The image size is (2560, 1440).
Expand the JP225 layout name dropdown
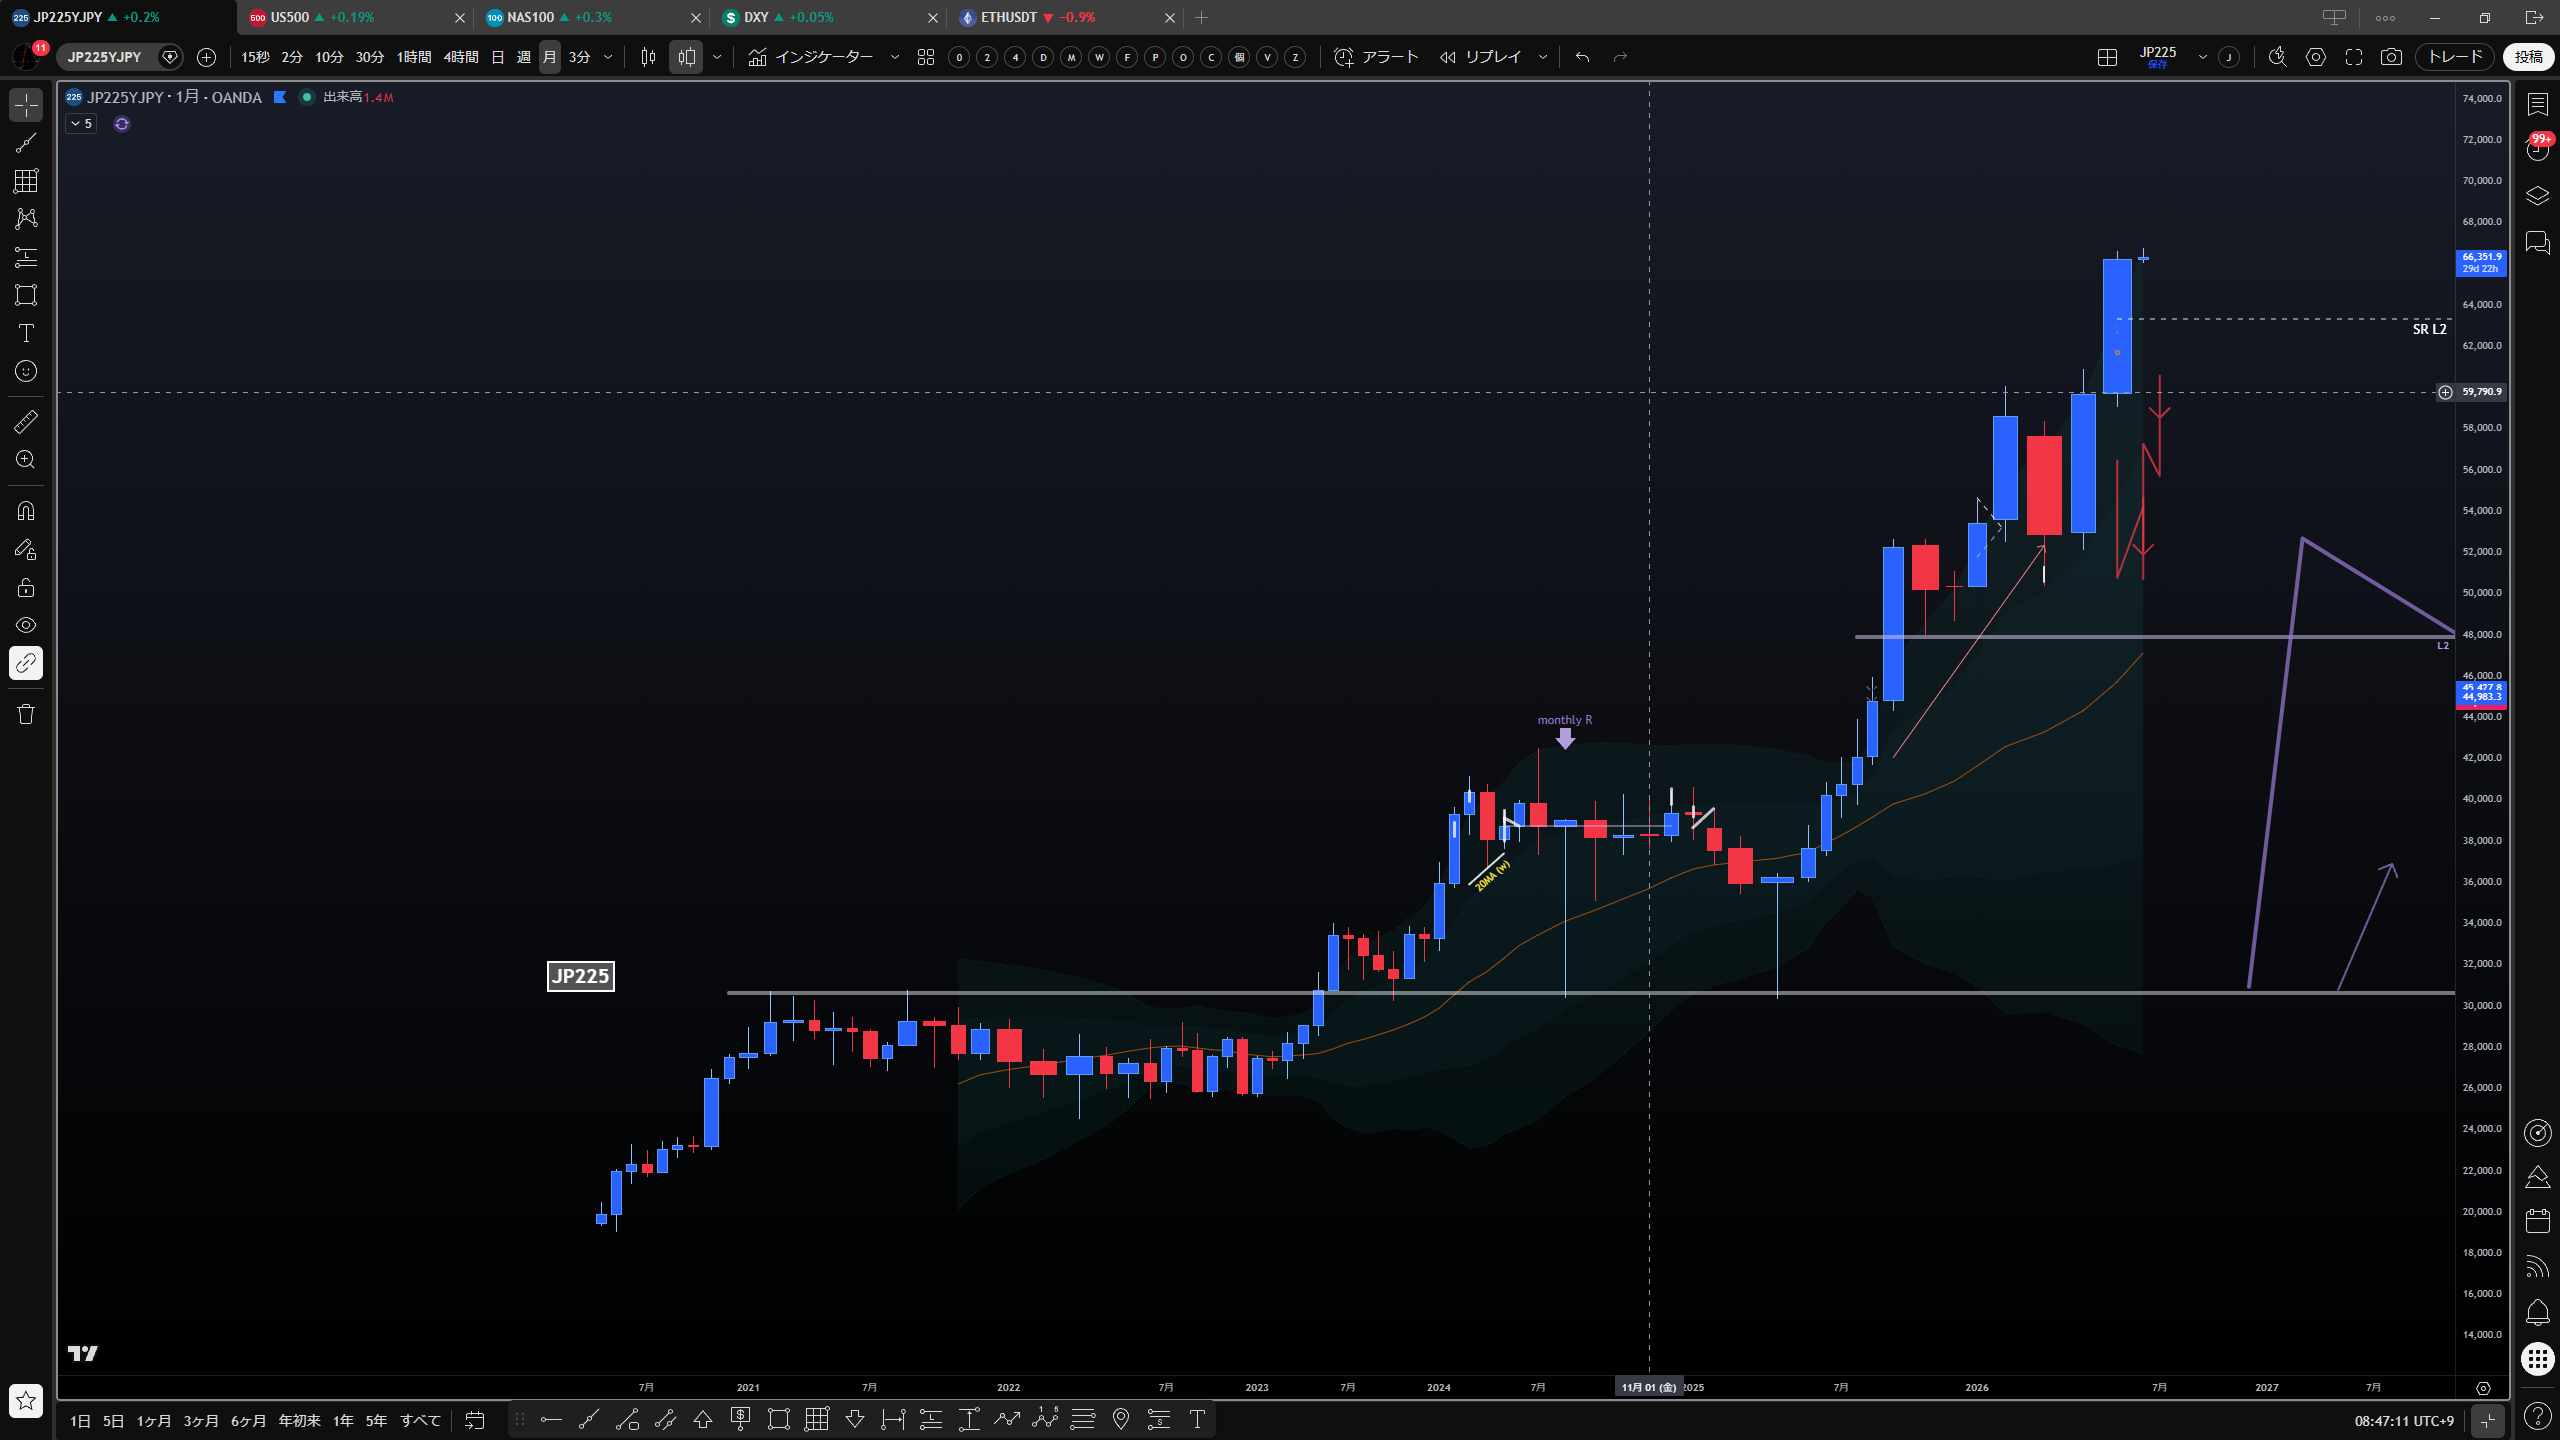point(2202,57)
